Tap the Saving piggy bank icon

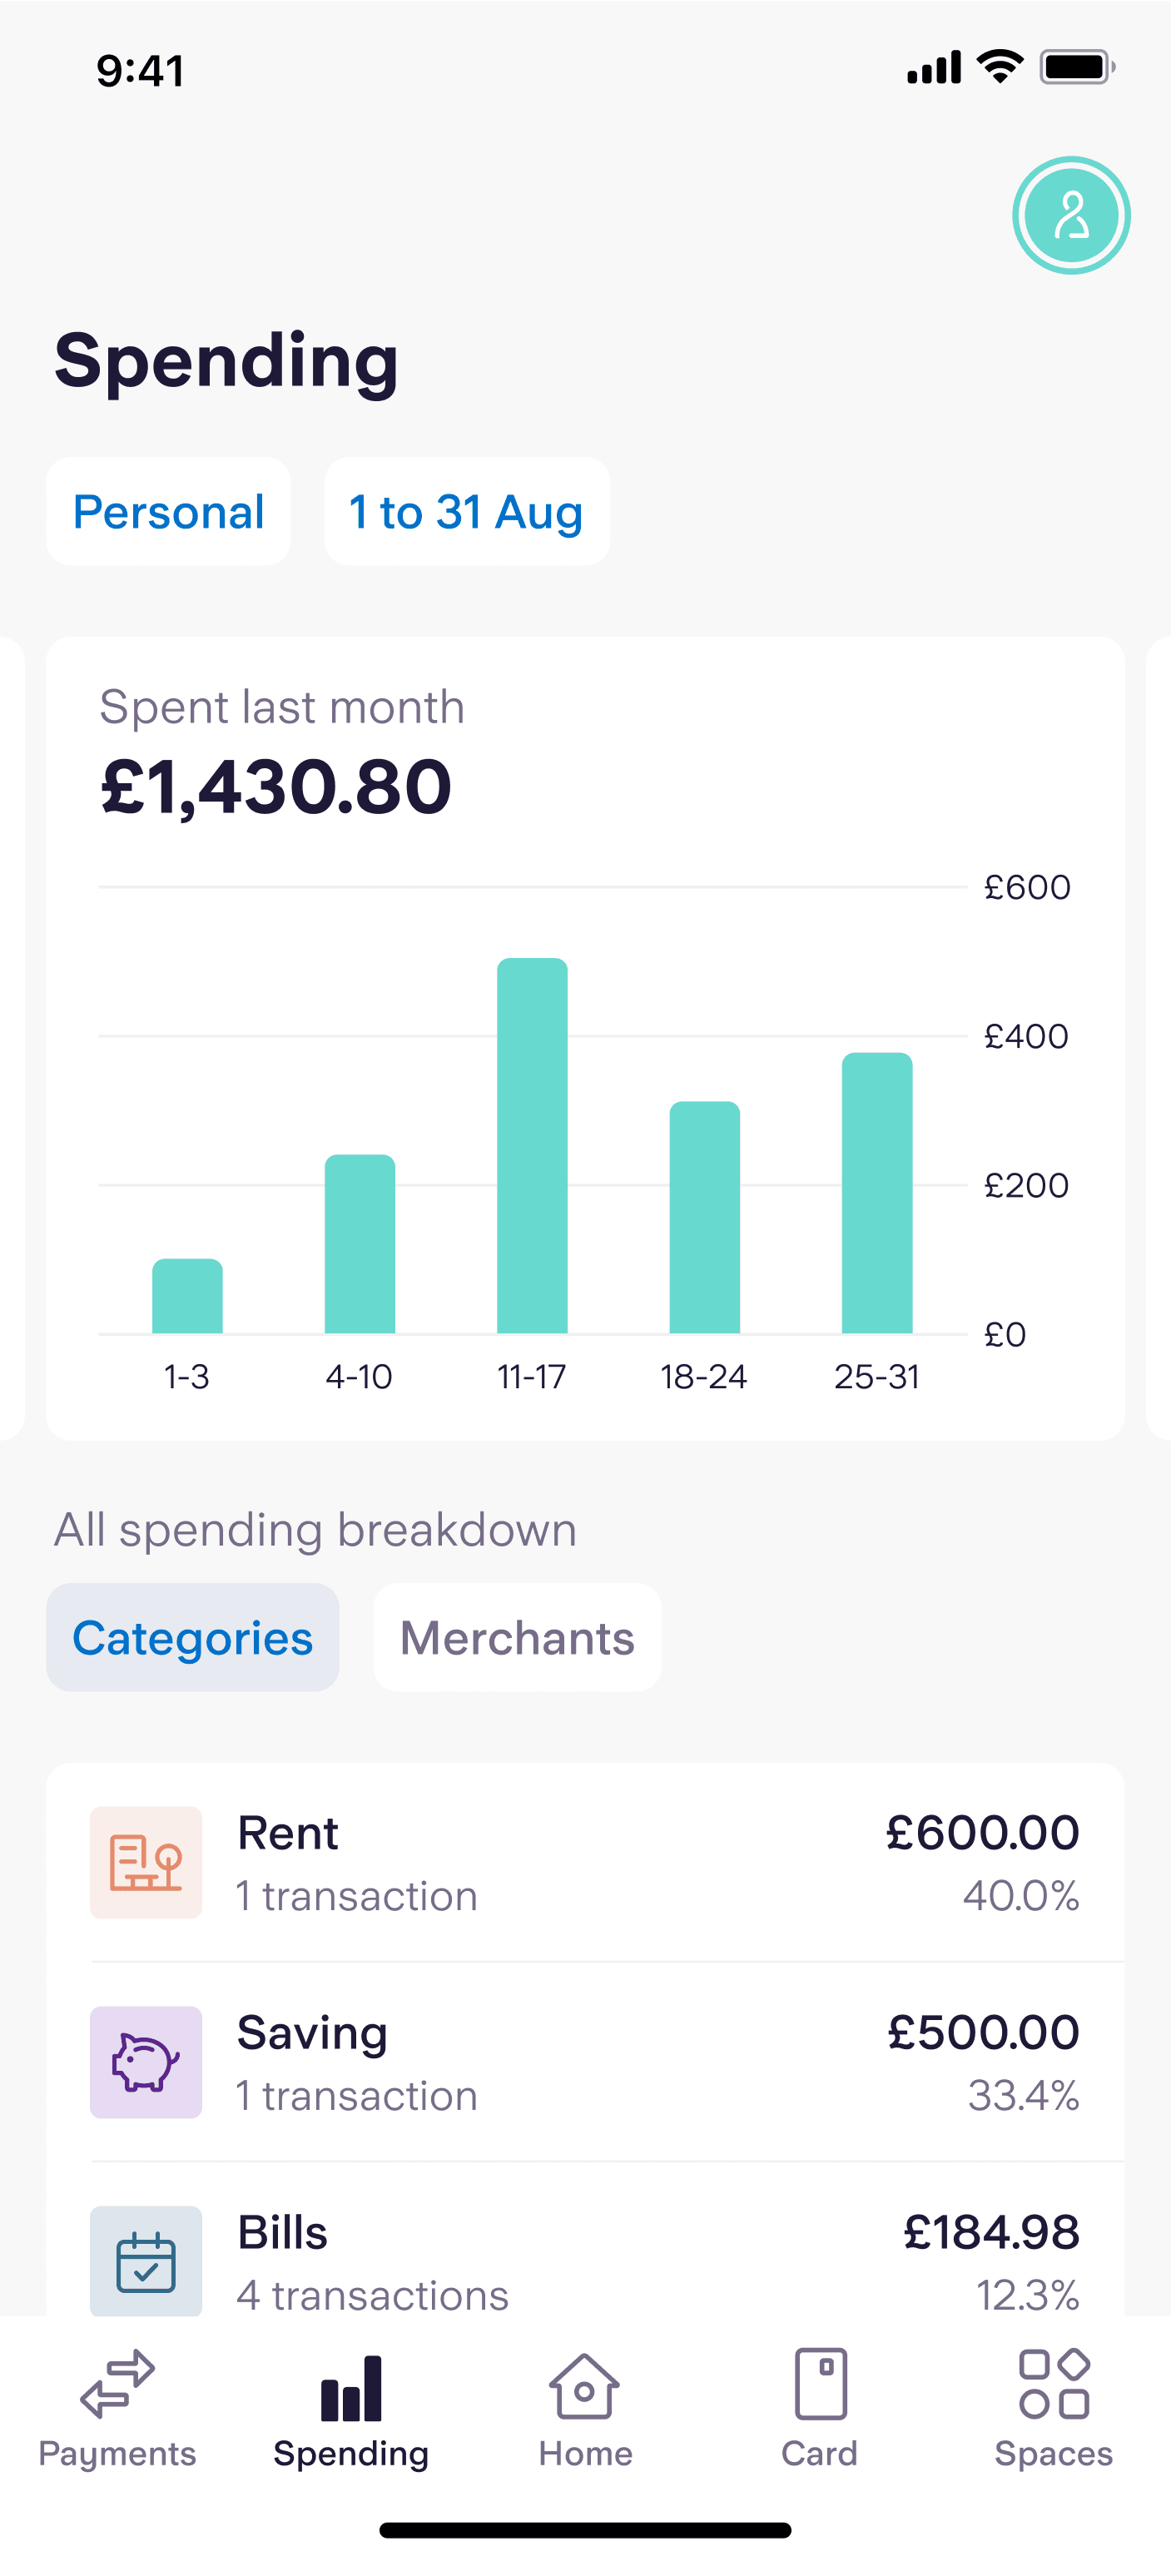point(146,2061)
